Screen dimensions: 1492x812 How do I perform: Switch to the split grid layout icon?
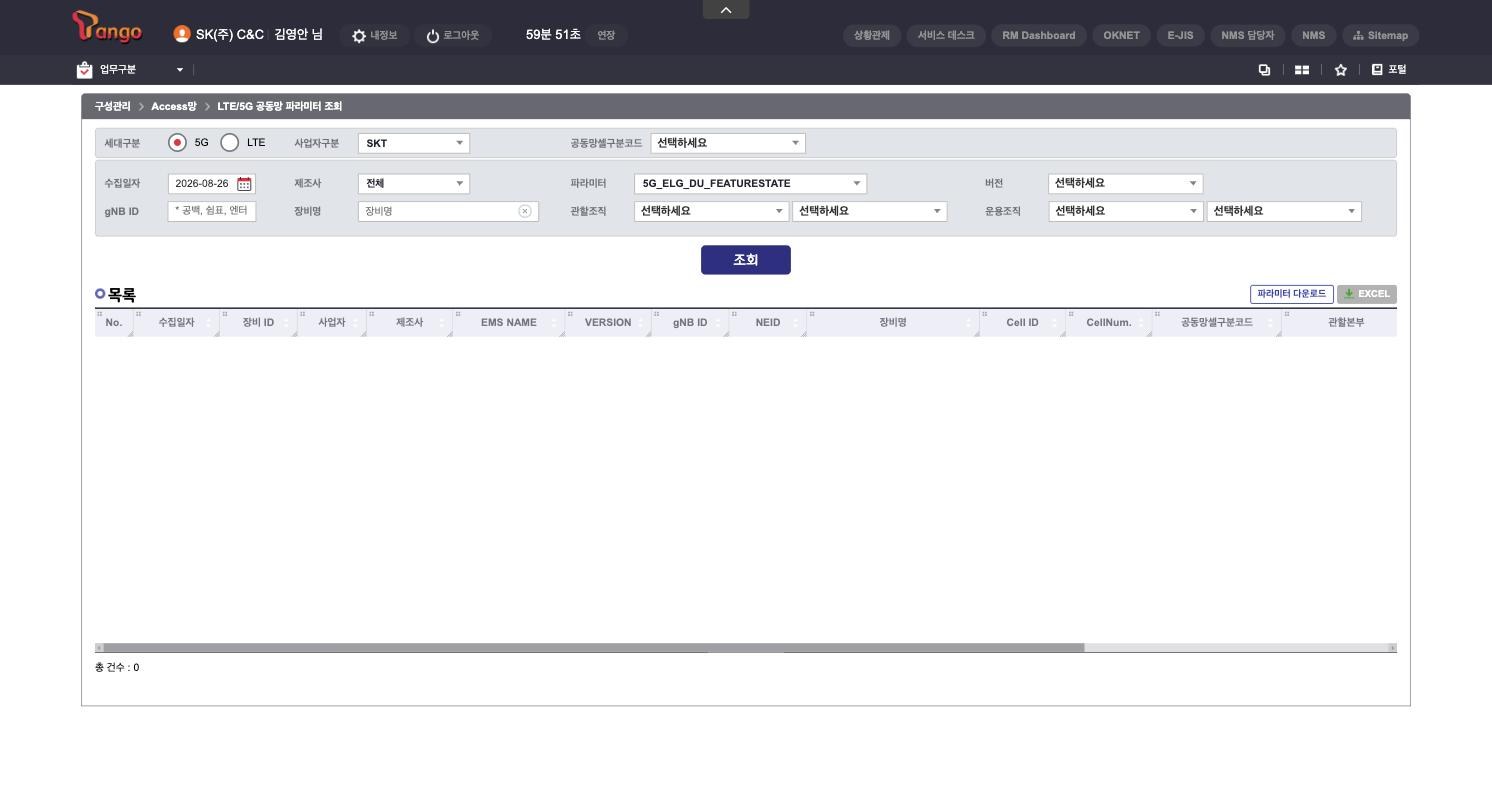pos(1302,70)
